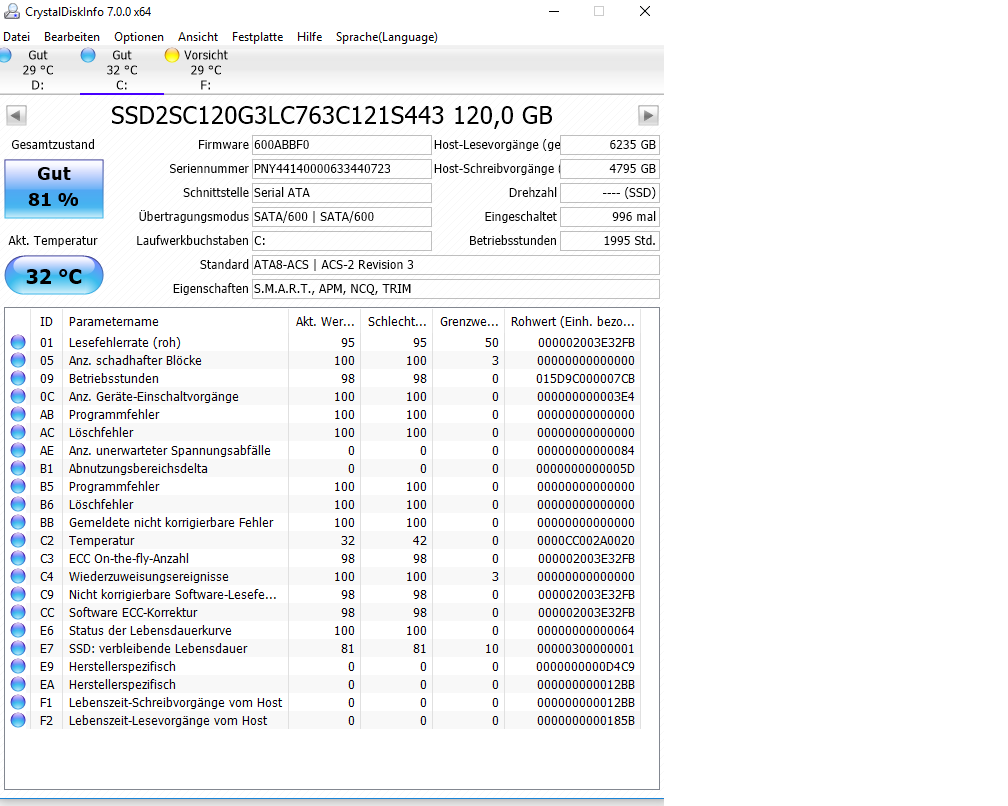The height and width of the screenshot is (806, 1008).
Task: Select Nicht korrigierbare Software-Lesefe... row
Action: pos(323,595)
